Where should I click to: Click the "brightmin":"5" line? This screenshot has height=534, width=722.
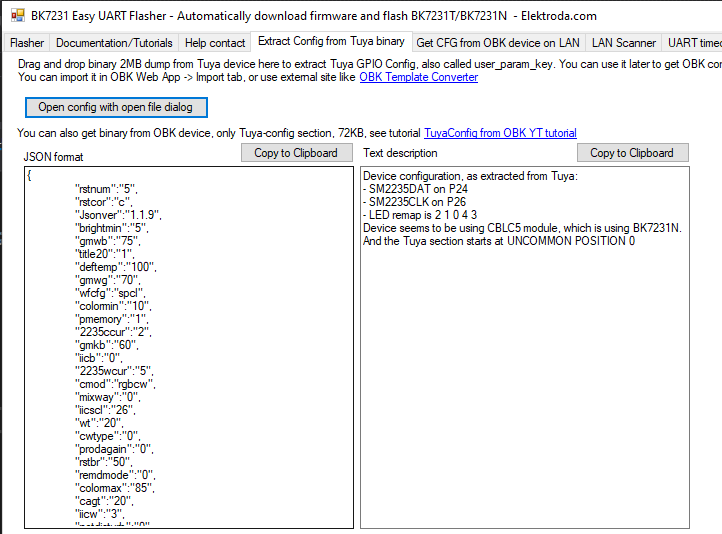coord(111,228)
